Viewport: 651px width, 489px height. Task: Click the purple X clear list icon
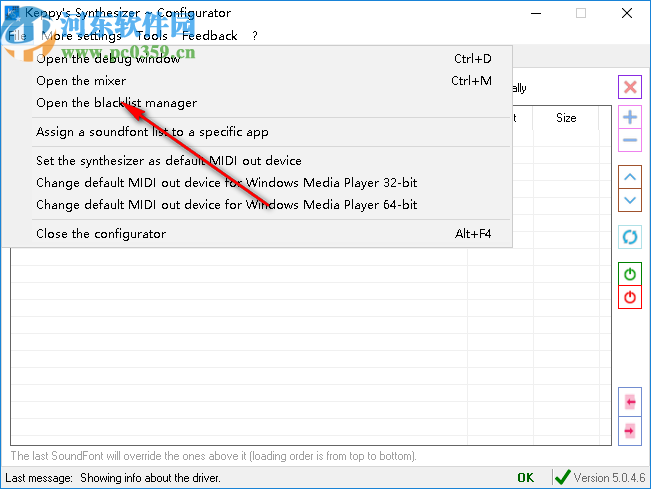tap(630, 87)
